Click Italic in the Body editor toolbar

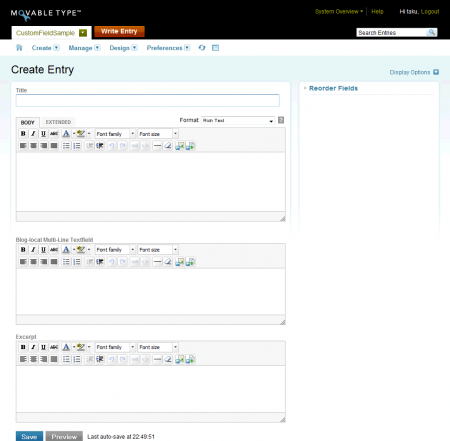click(33, 134)
